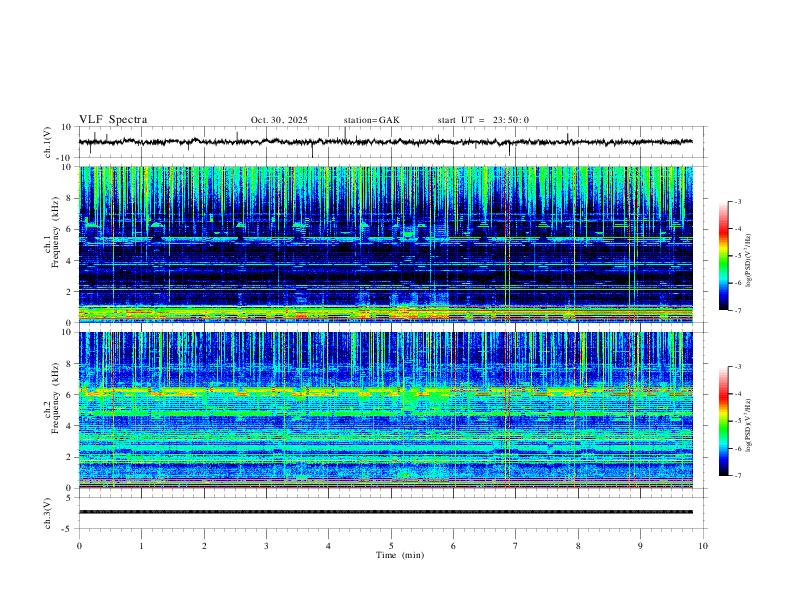Click the "-6" tick on lower color bar
792x612 pixels.
pos(737,448)
